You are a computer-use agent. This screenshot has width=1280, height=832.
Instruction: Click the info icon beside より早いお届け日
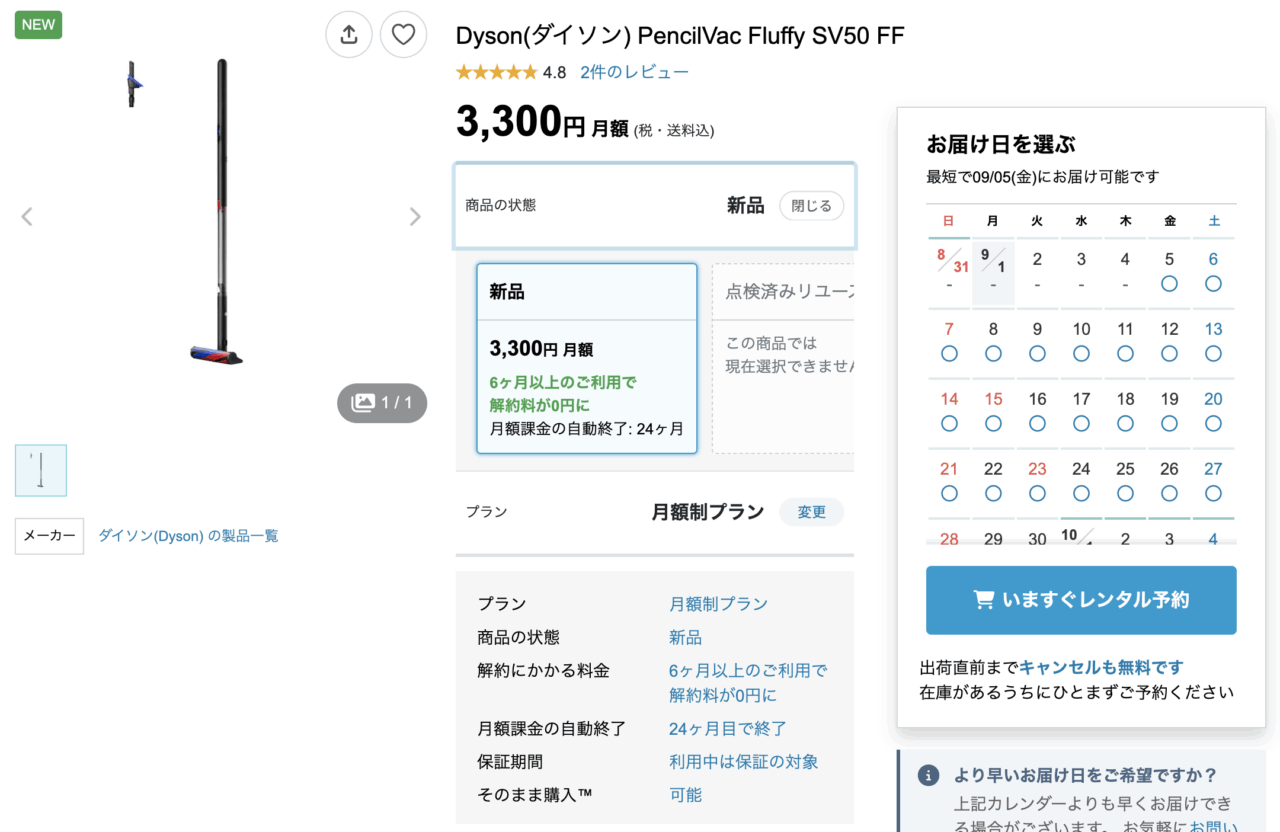coord(929,776)
